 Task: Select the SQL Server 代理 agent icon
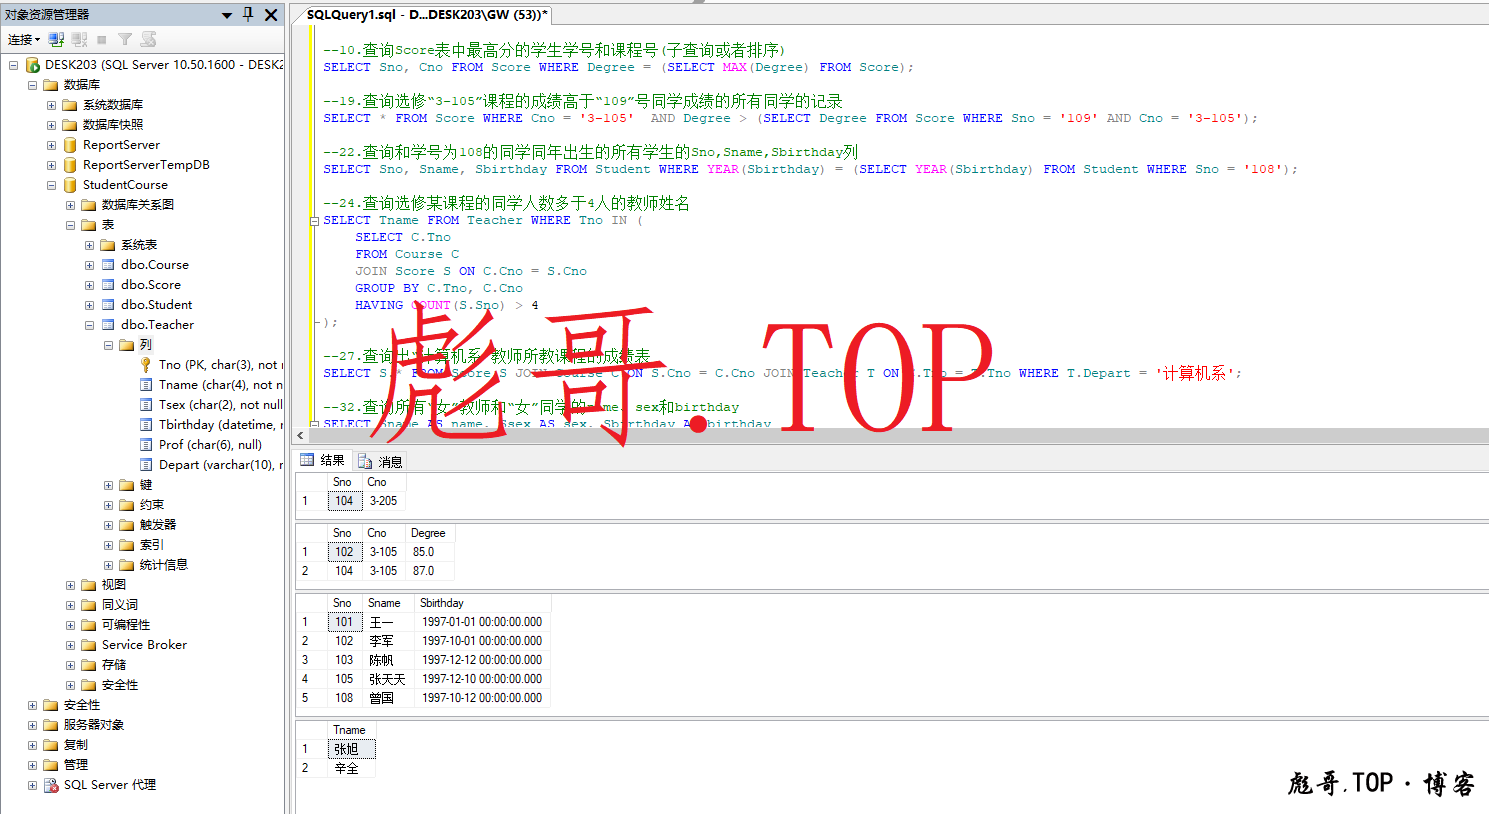51,785
